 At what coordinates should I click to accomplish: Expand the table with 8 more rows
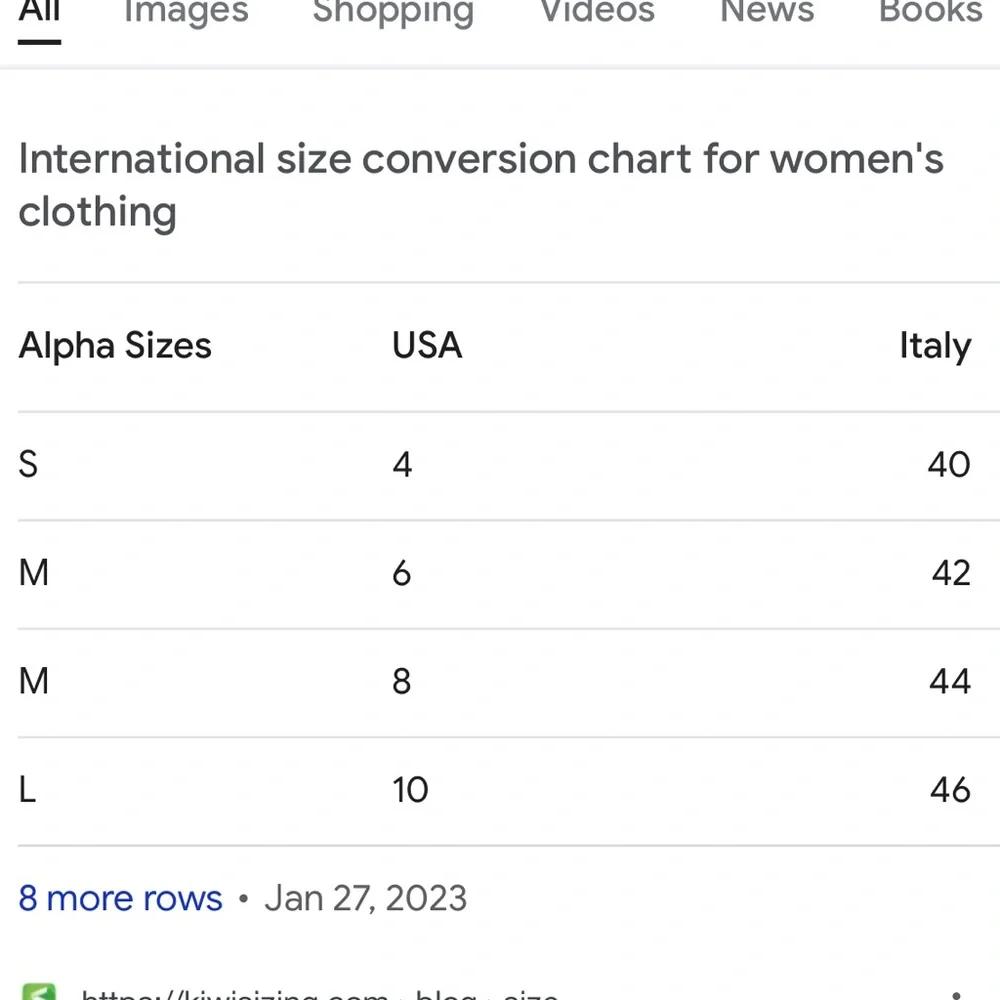coord(120,898)
